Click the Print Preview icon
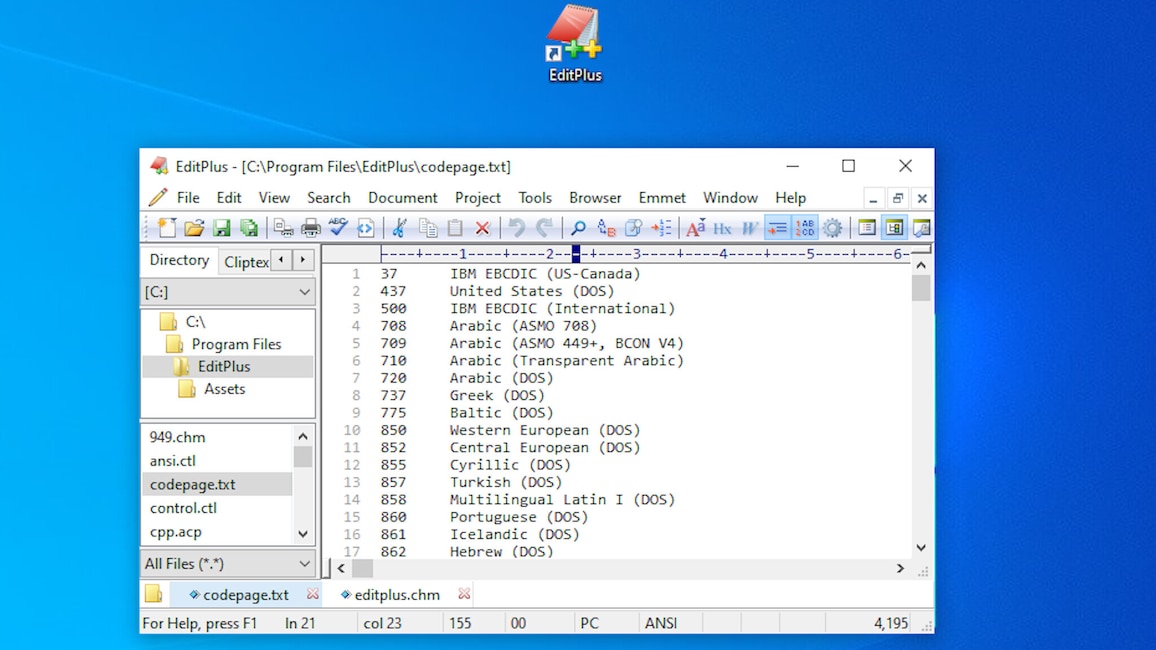 click(x=283, y=228)
